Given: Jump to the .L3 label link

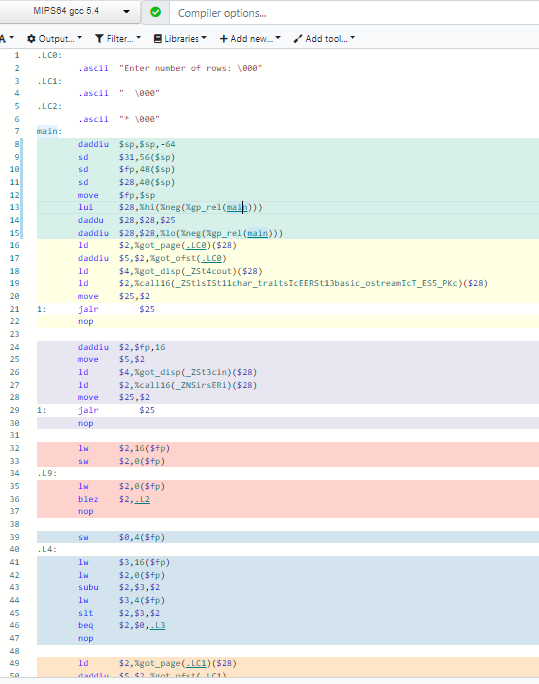Looking at the screenshot, I should coord(157,626).
